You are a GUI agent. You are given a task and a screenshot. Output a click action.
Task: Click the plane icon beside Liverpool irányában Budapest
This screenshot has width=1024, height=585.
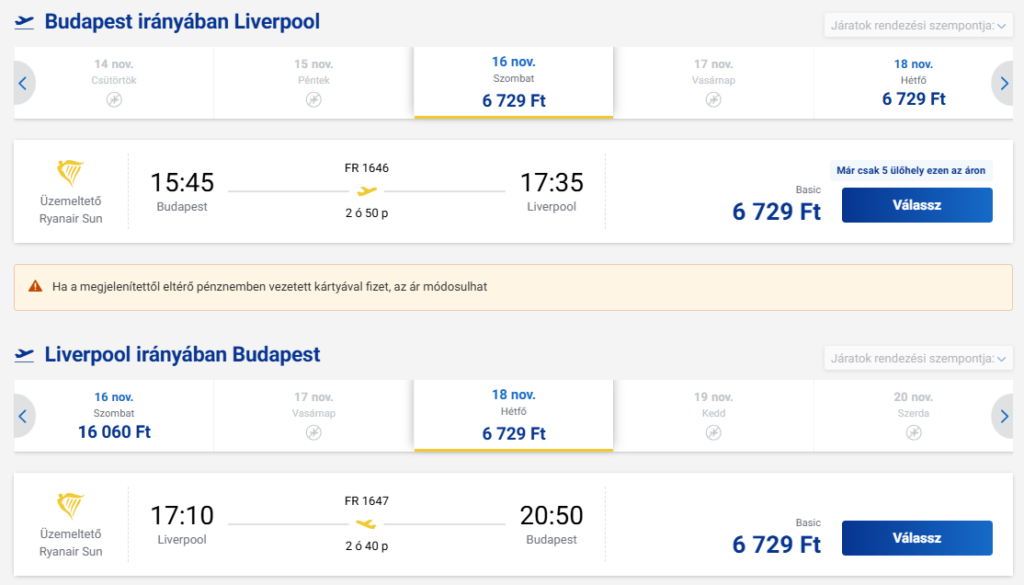point(24,355)
